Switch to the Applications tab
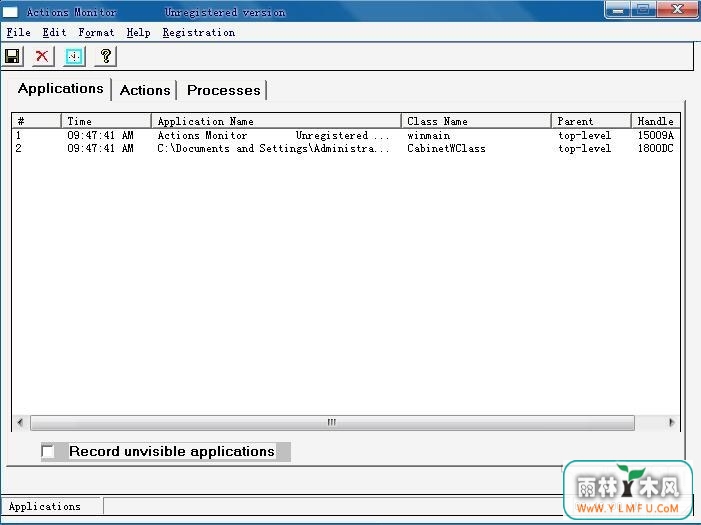 [60, 89]
